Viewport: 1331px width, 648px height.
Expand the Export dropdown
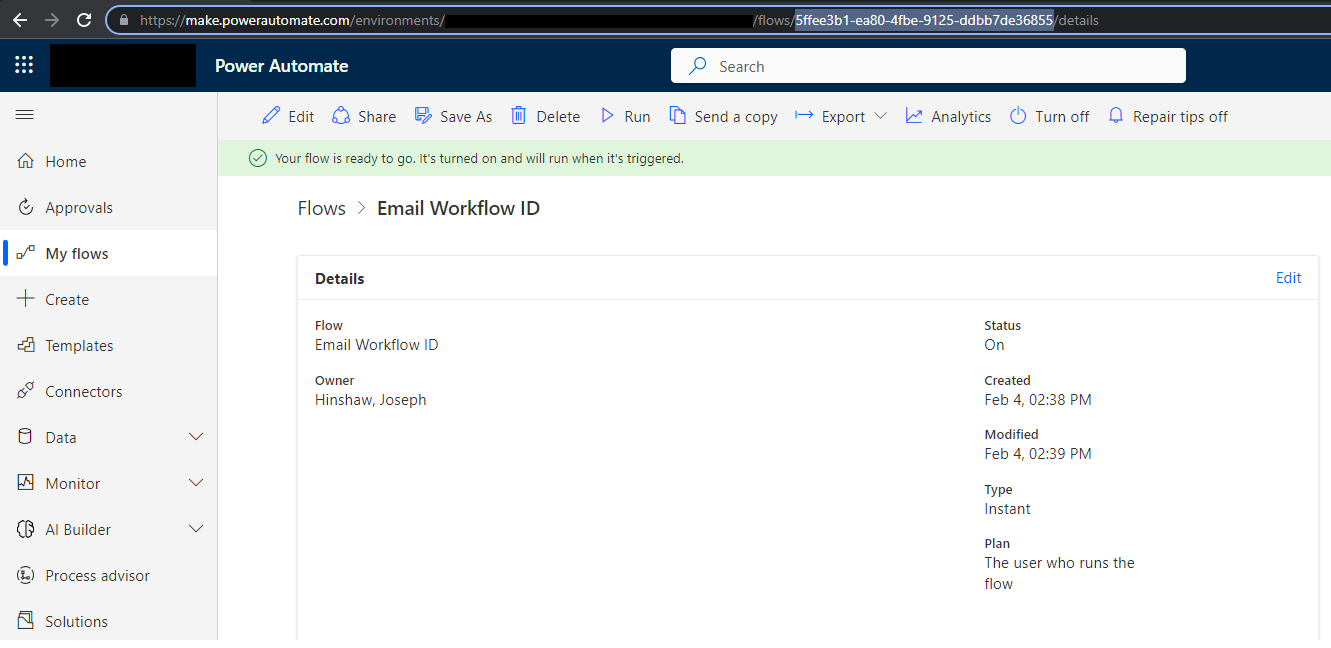882,116
